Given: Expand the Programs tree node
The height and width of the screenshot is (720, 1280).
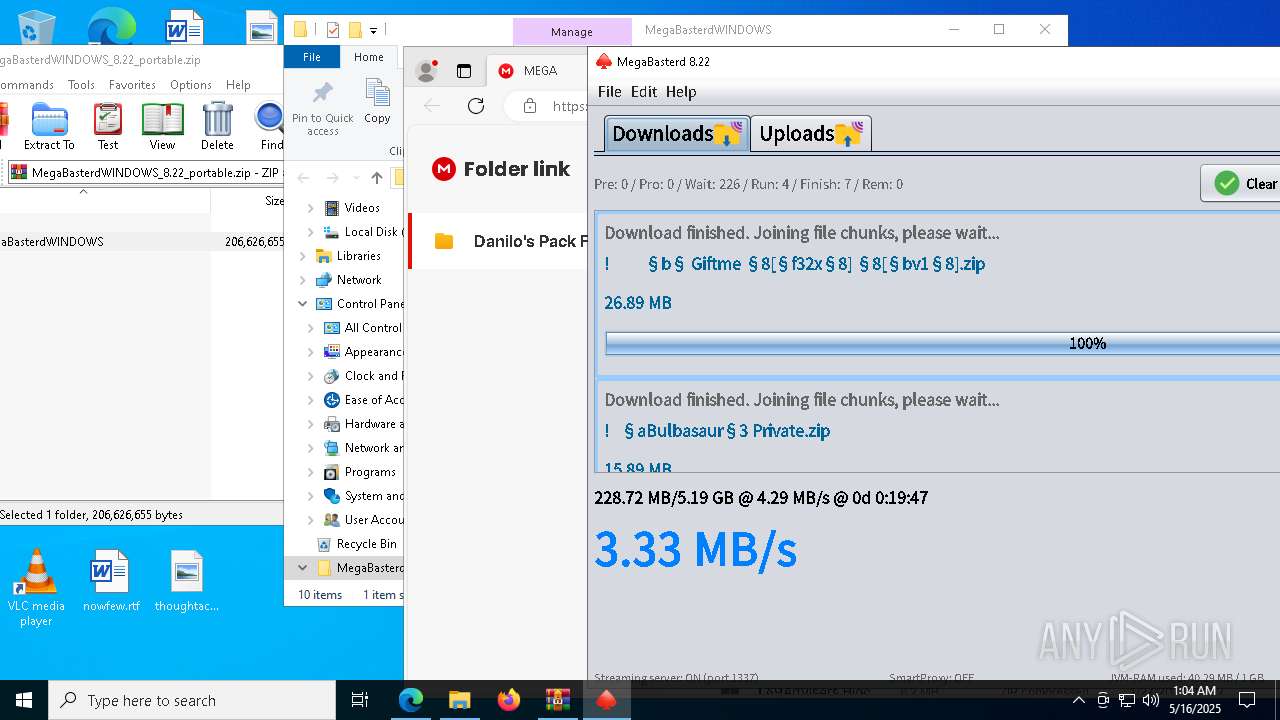Looking at the screenshot, I should (310, 472).
